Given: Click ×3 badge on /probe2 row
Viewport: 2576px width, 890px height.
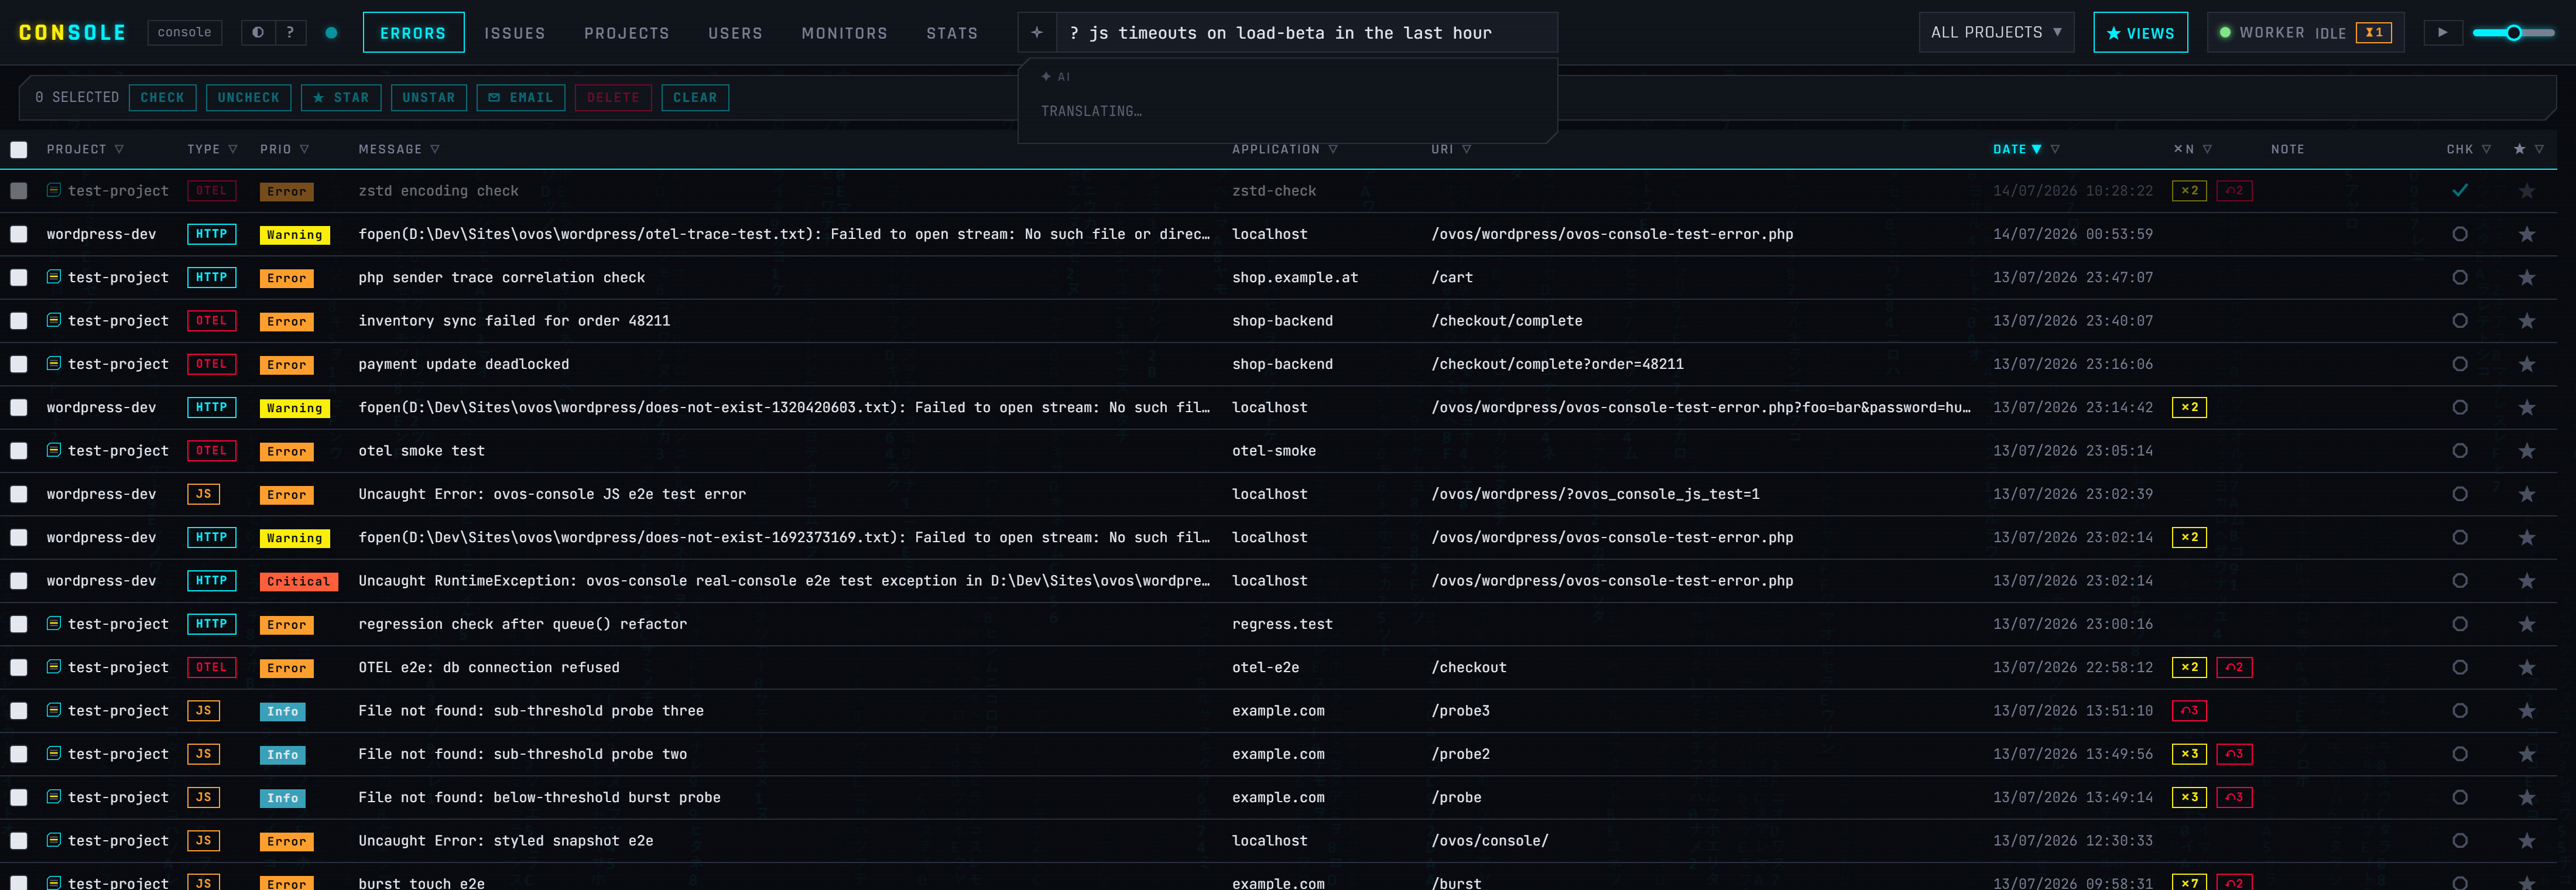Looking at the screenshot, I should [x=2189, y=754].
